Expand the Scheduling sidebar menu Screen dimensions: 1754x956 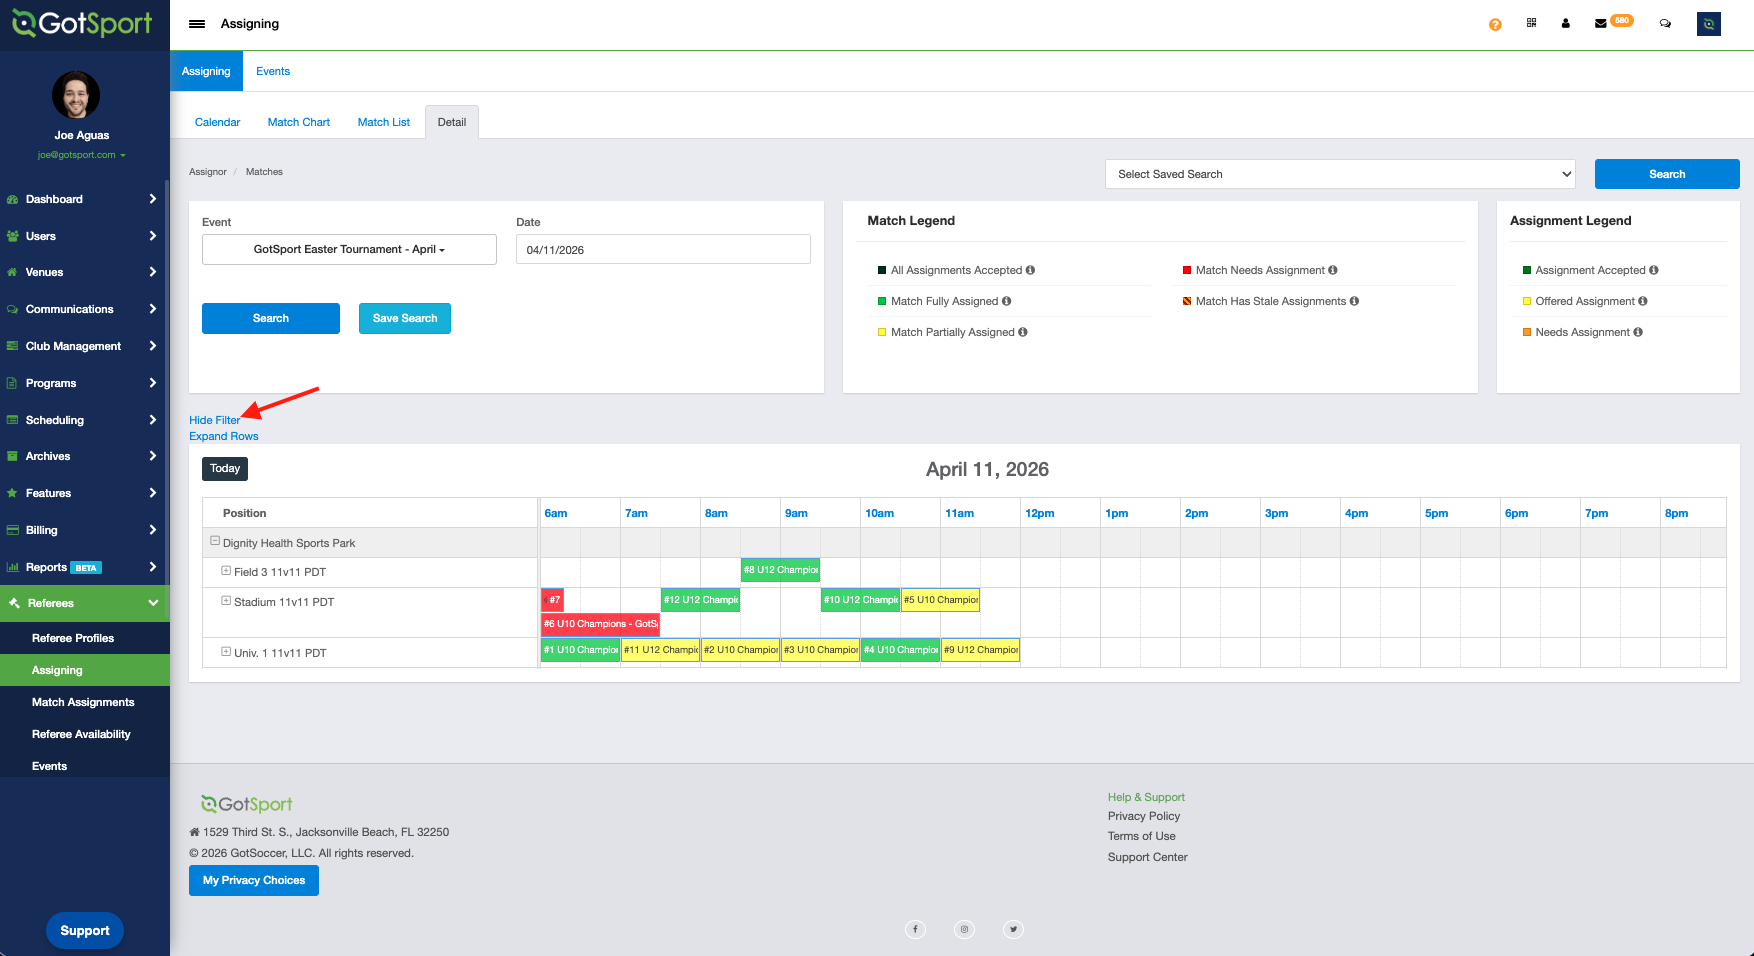[84, 420]
